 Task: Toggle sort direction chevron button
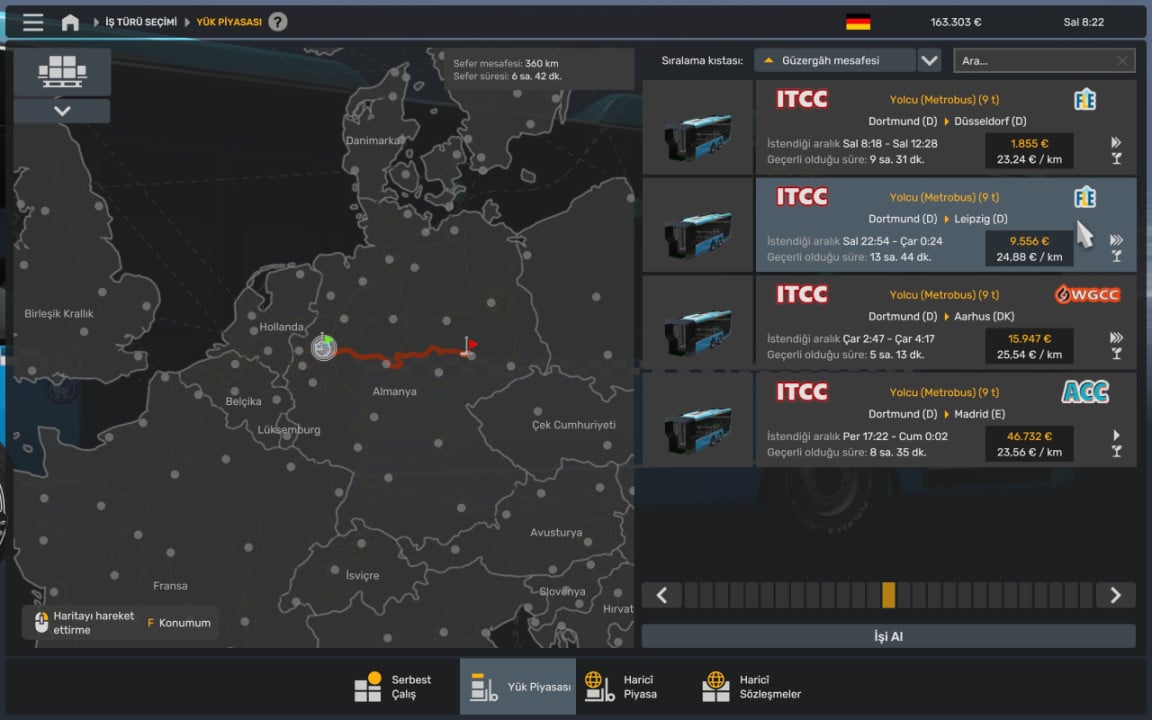929,61
